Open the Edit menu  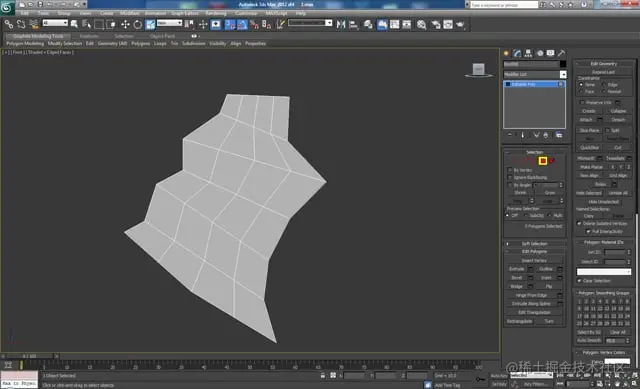pyautogui.click(x=25, y=13)
